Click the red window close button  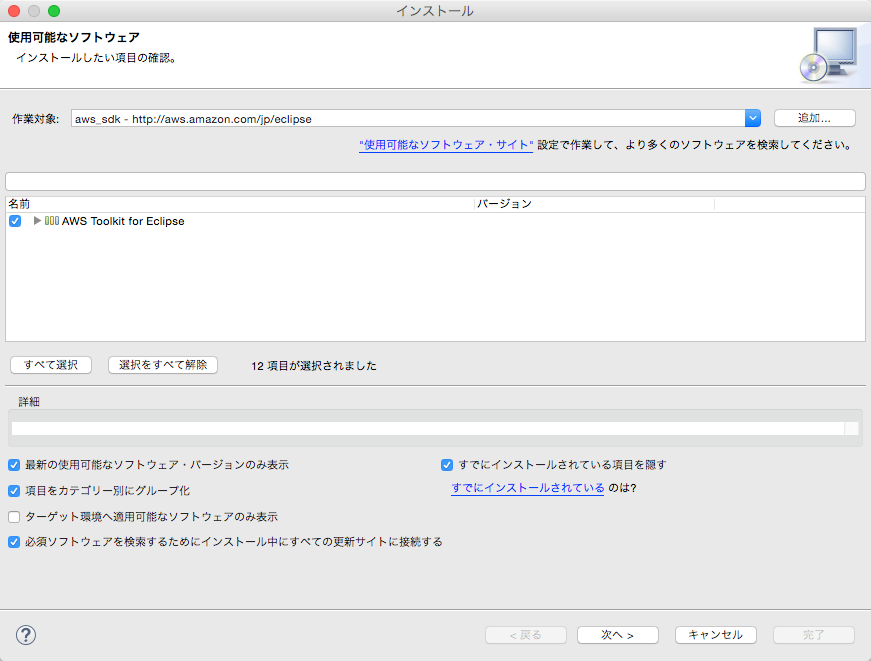click(x=14, y=11)
